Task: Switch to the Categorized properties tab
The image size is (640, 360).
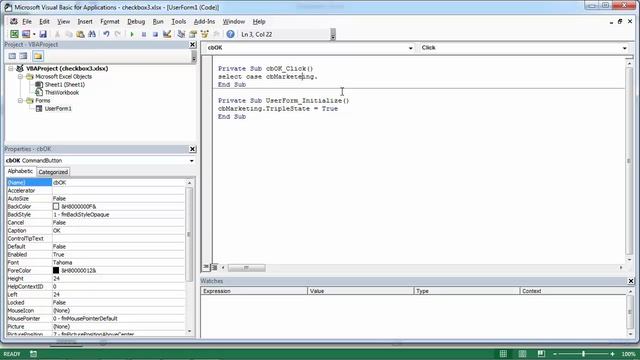Action: 53,172
